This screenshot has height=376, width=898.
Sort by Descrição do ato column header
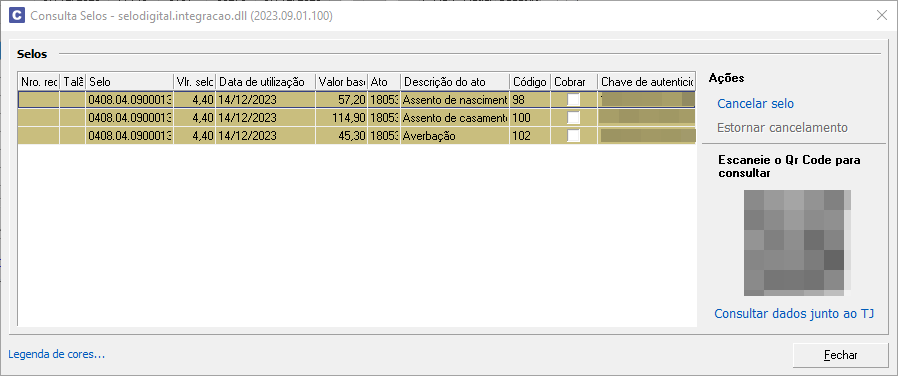pyautogui.click(x=455, y=81)
